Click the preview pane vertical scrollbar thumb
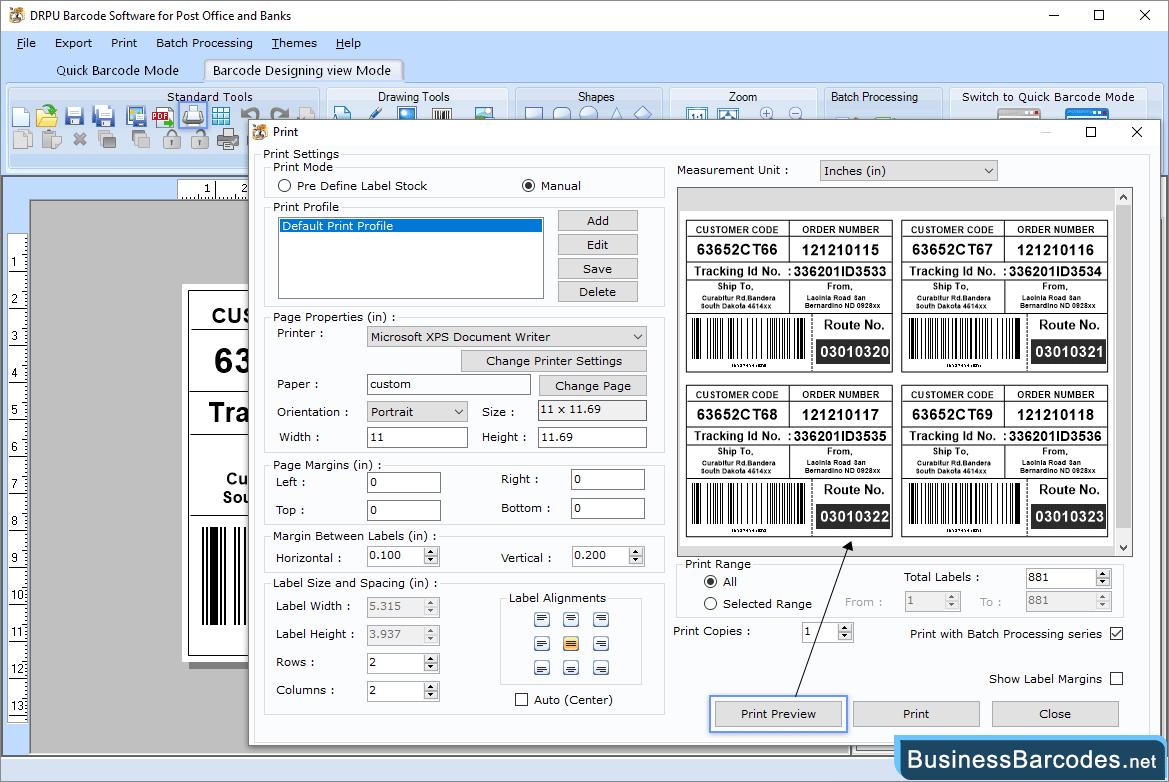Viewport: 1169px width, 782px height. (x=1124, y=369)
